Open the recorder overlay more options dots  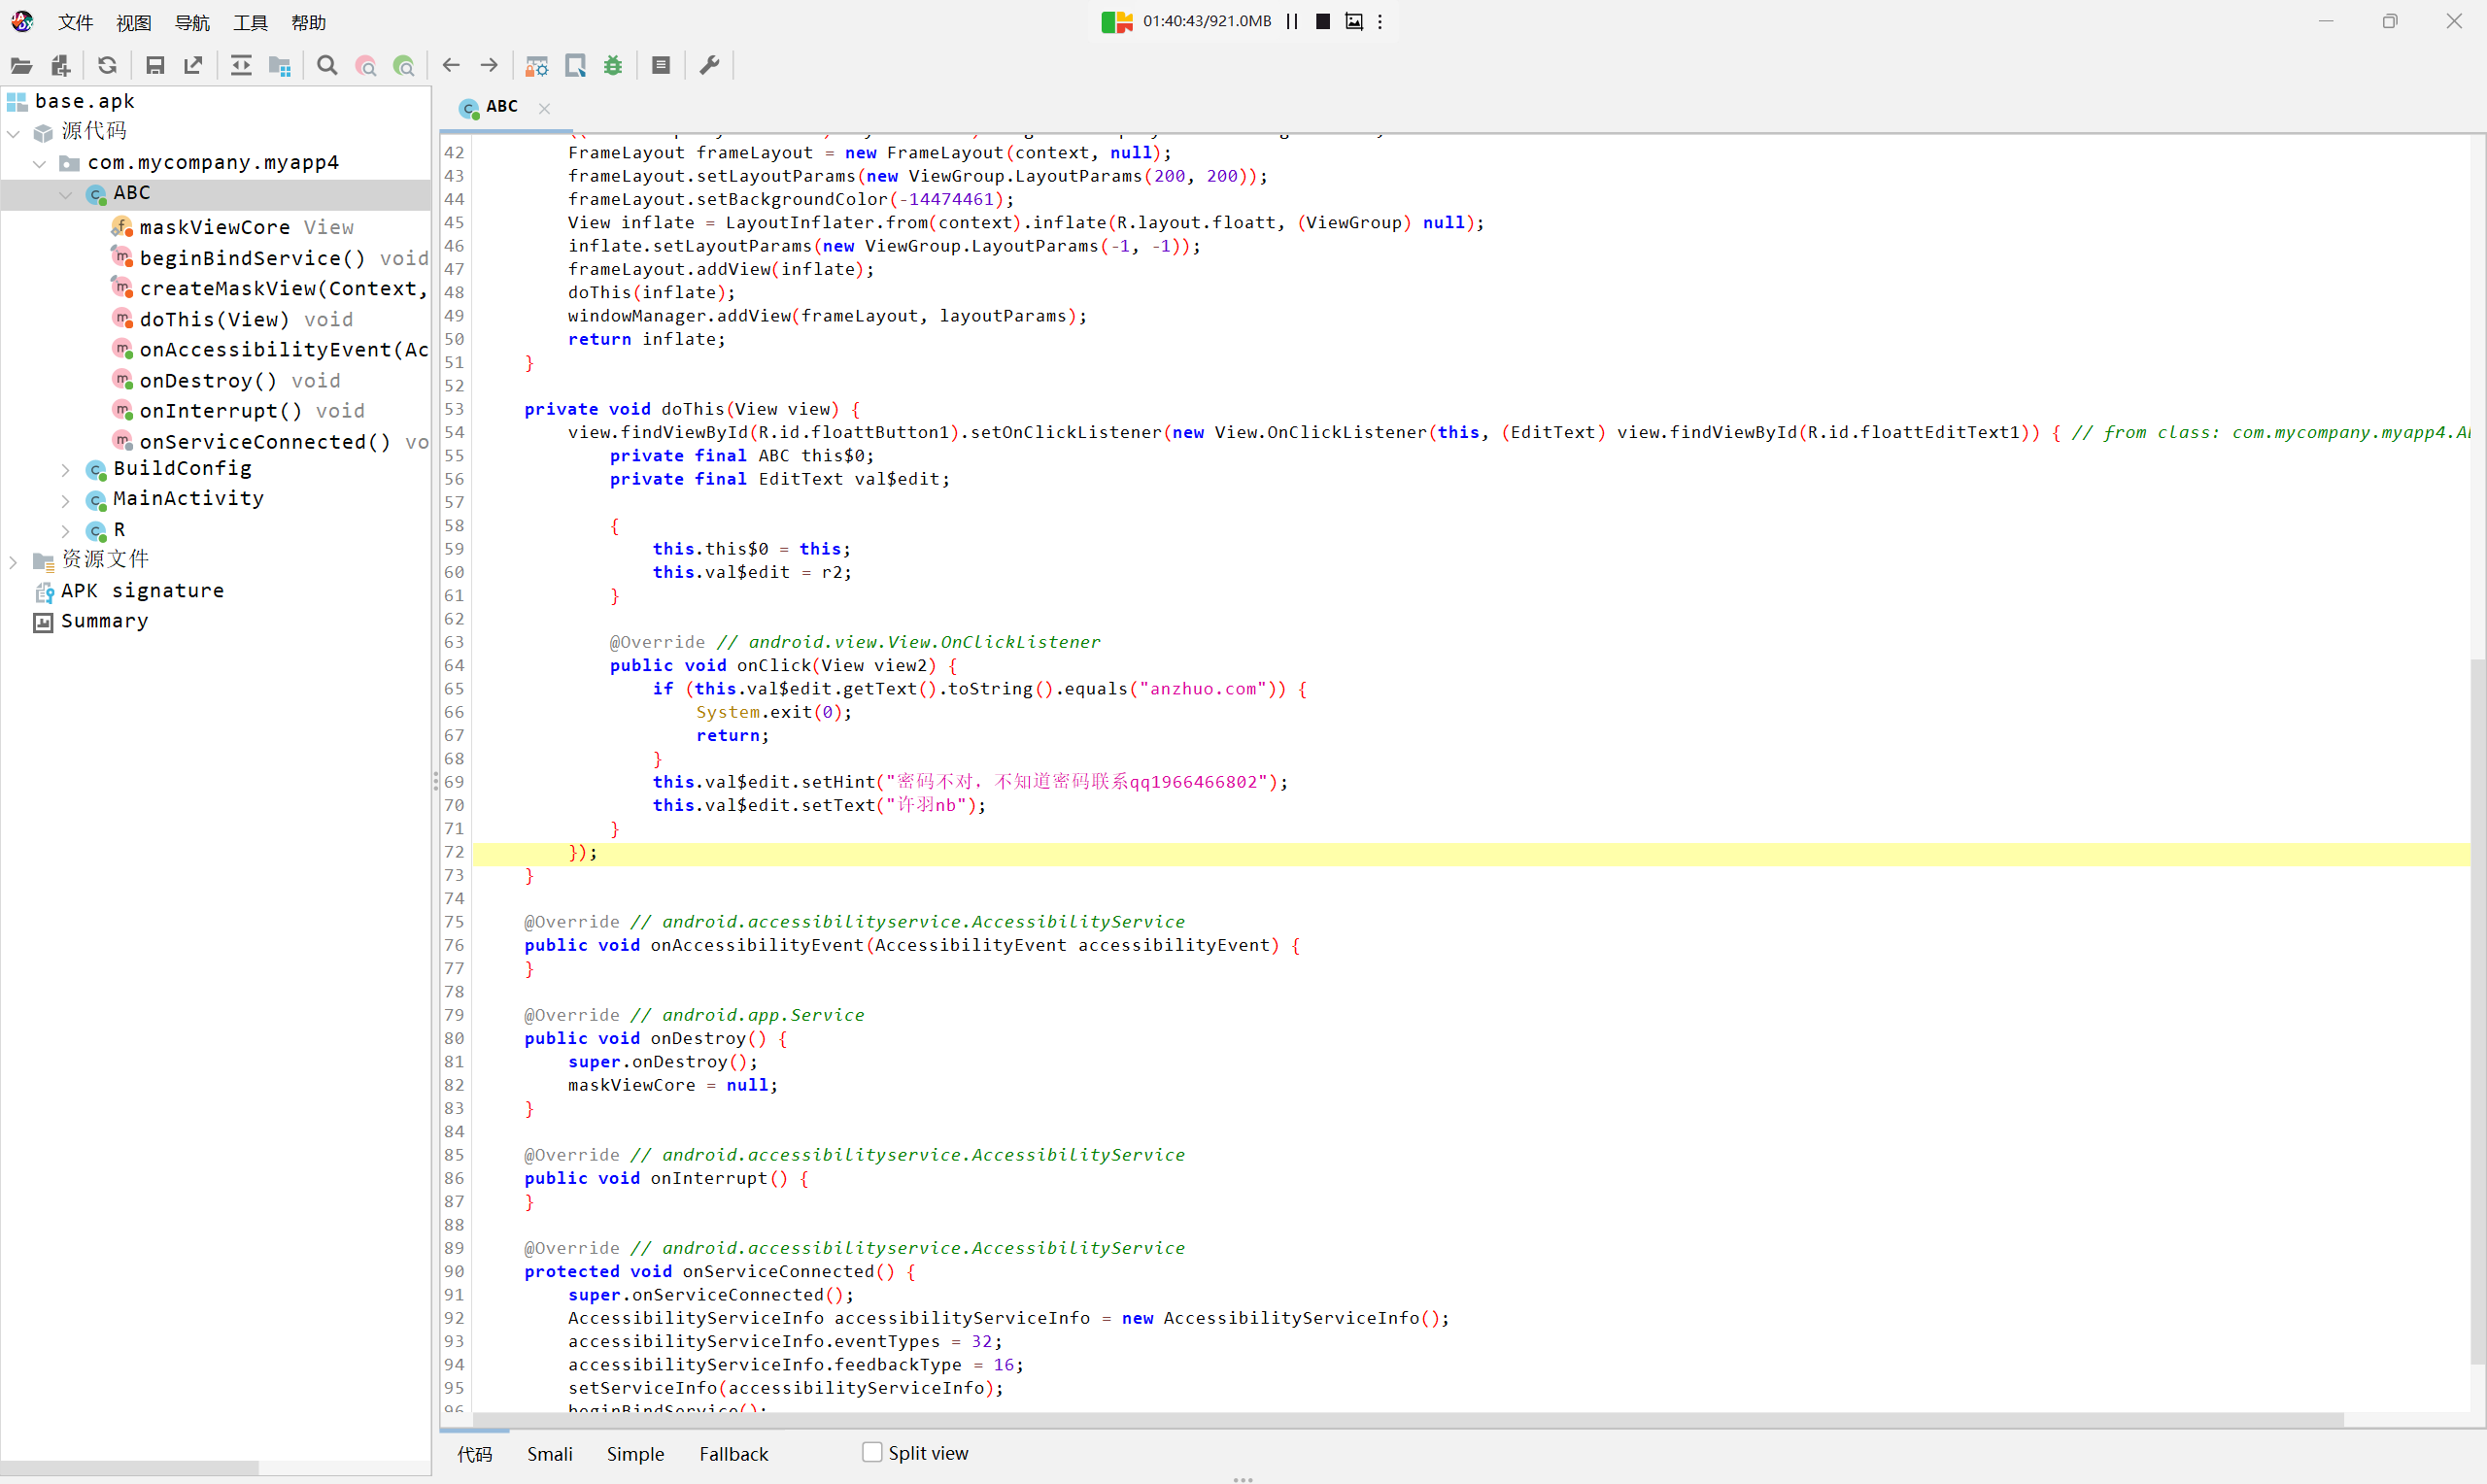tap(1380, 21)
